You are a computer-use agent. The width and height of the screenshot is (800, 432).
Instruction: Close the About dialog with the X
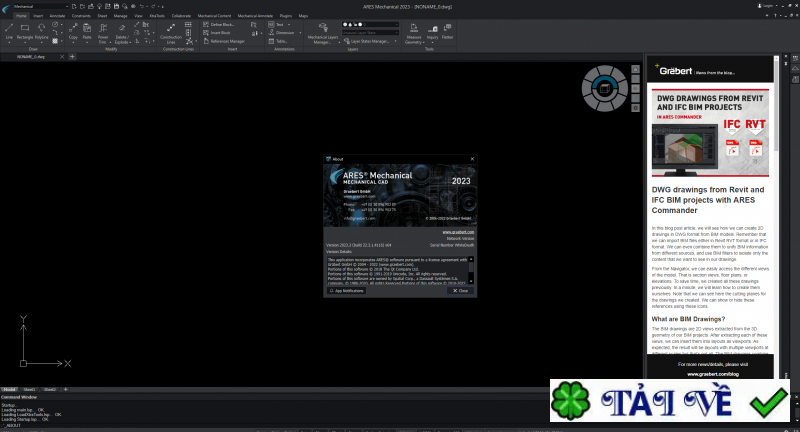pos(472,159)
